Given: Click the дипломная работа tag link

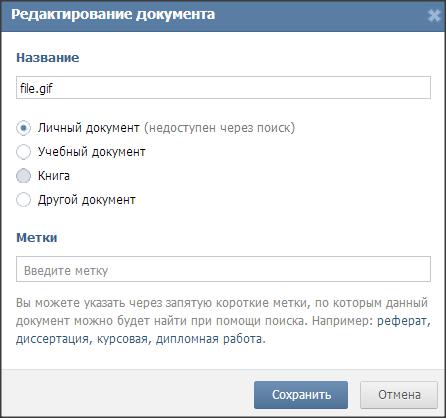Looking at the screenshot, I should click(x=209, y=339).
